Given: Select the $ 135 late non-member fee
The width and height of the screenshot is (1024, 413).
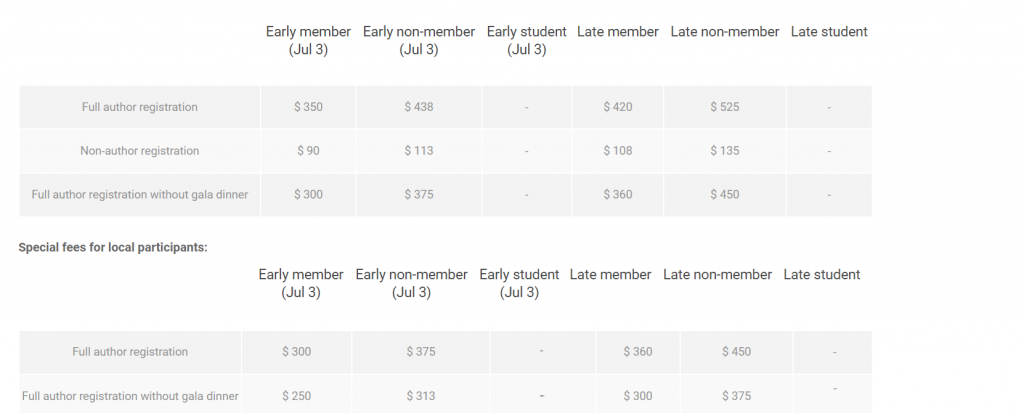Looking at the screenshot, I should click(x=725, y=151).
